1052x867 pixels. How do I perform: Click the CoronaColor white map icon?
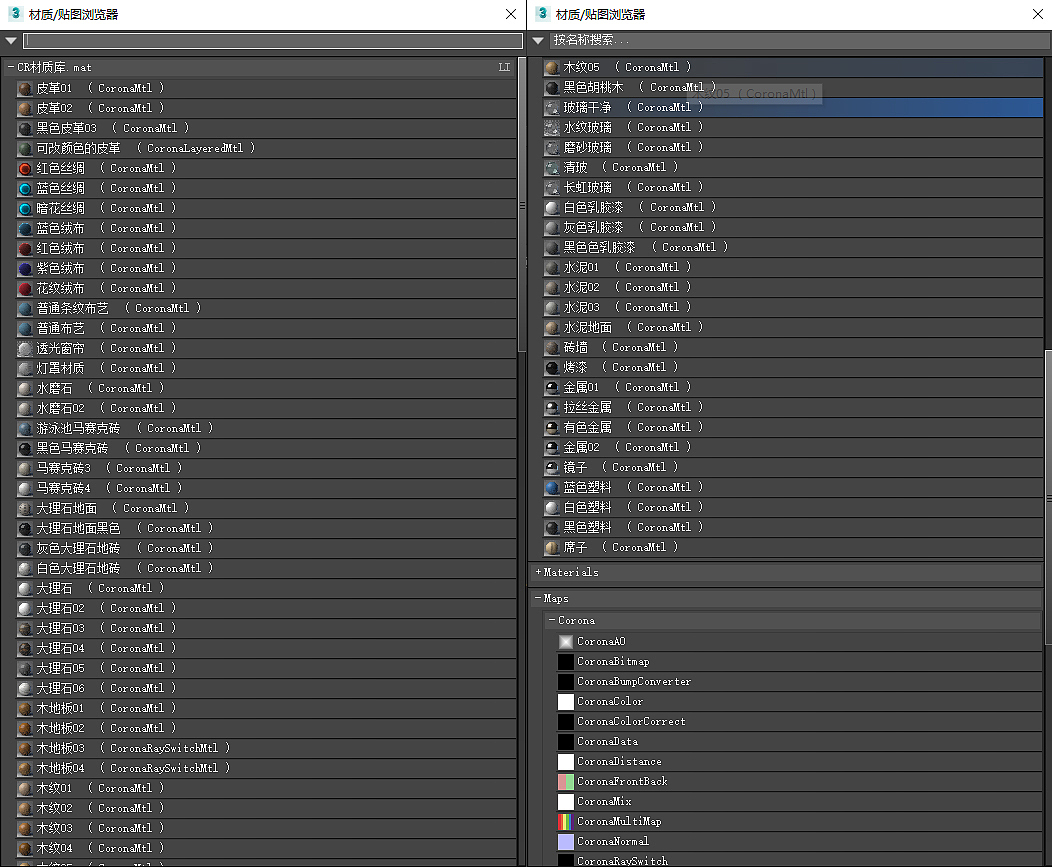pos(566,701)
